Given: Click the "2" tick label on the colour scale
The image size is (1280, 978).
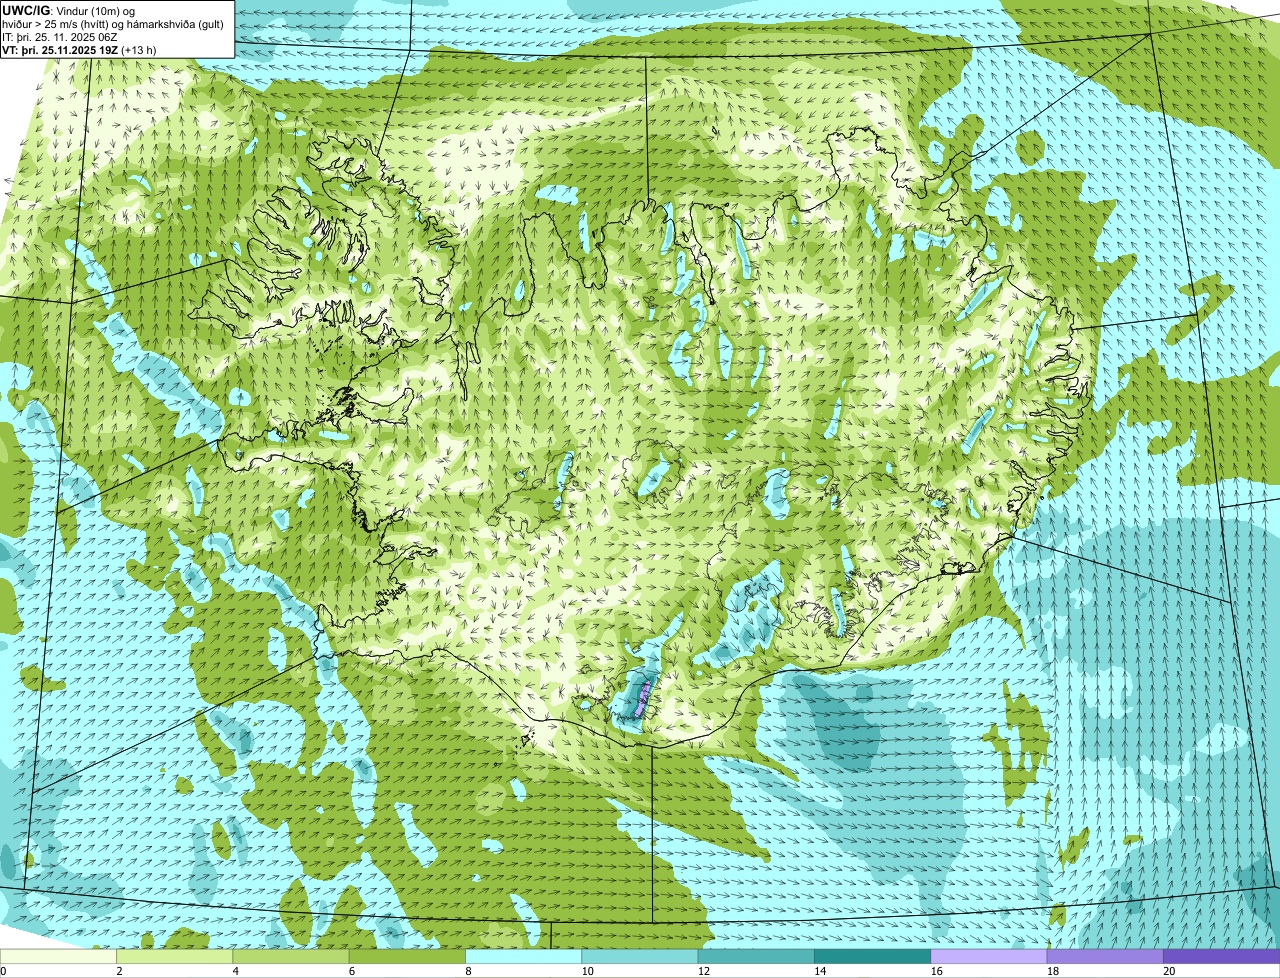Looking at the screenshot, I should pyautogui.click(x=119, y=971).
